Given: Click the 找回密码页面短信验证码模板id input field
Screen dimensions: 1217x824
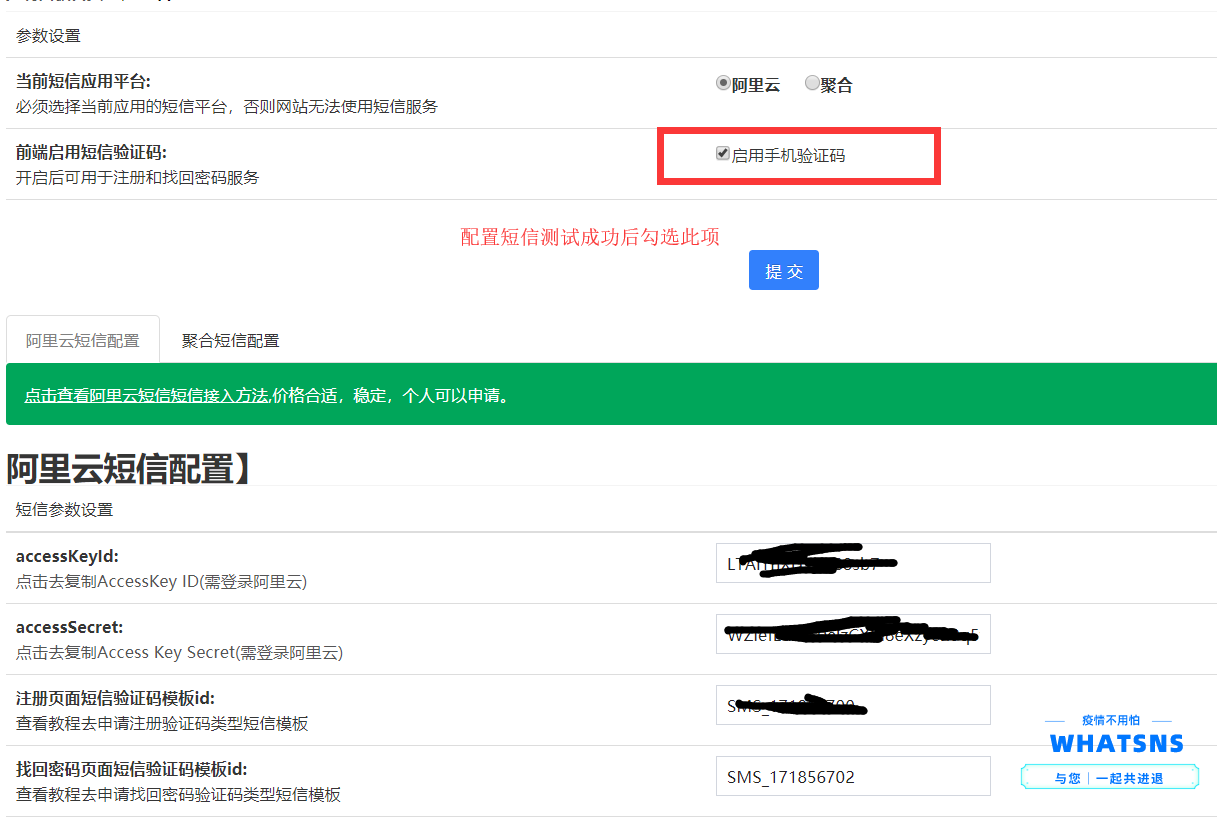Looking at the screenshot, I should pos(852,776).
